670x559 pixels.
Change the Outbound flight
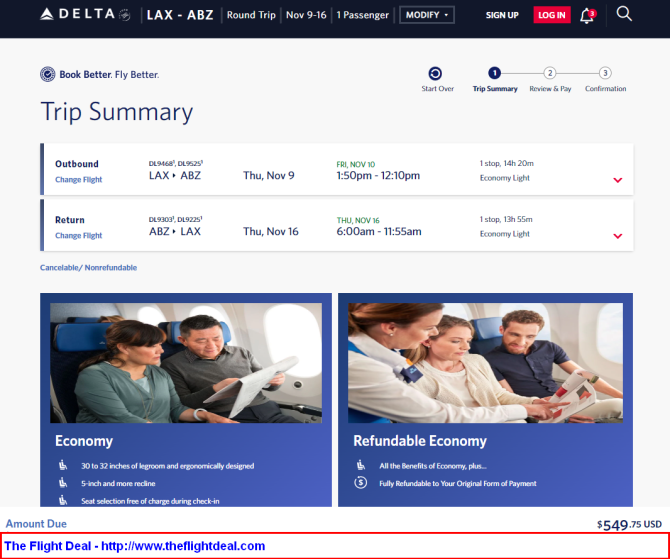(x=79, y=179)
